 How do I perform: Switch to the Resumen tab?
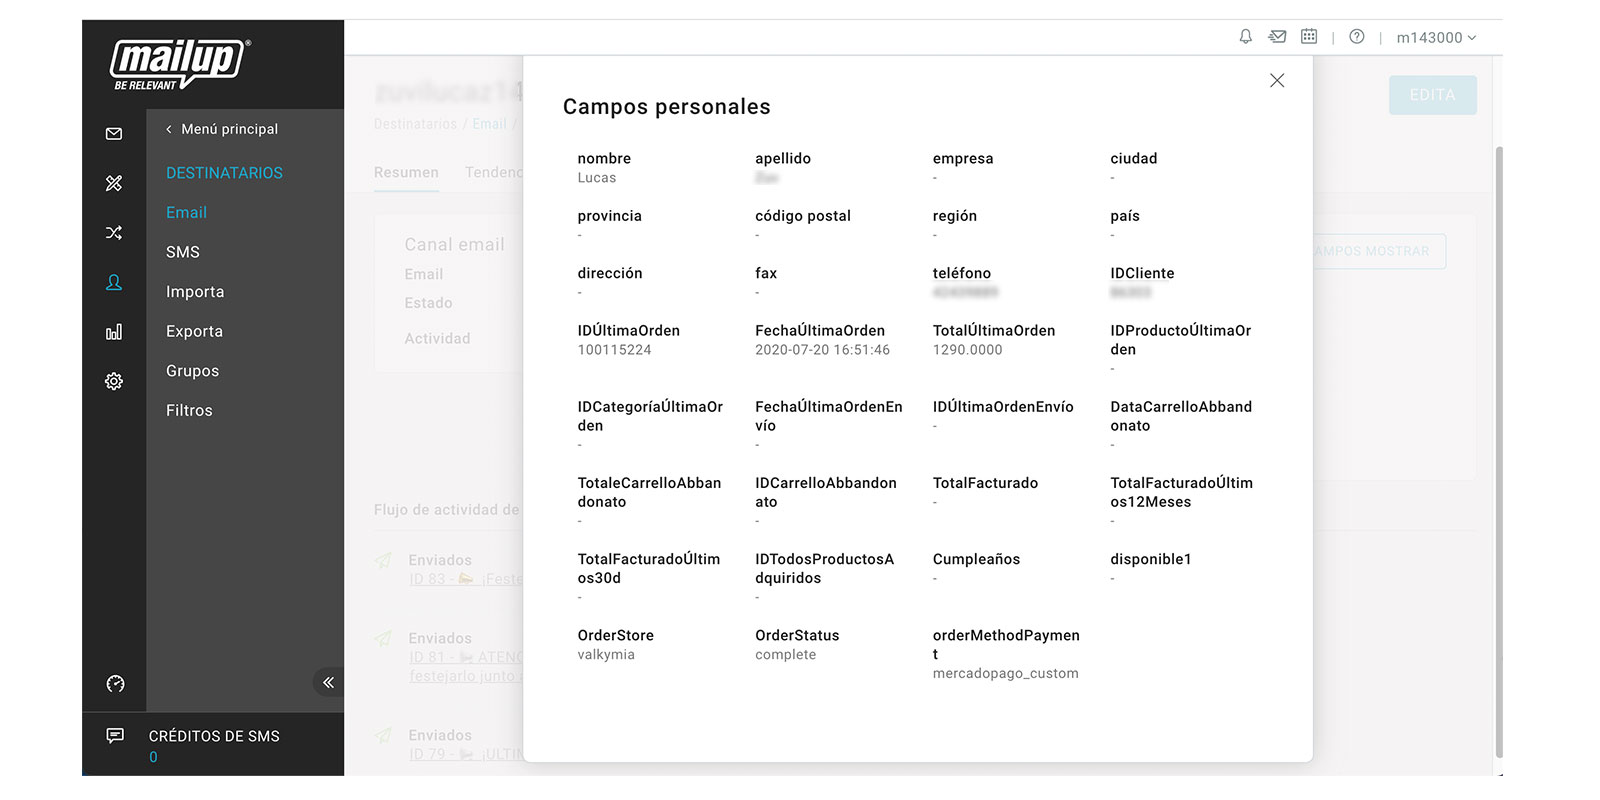click(x=406, y=173)
